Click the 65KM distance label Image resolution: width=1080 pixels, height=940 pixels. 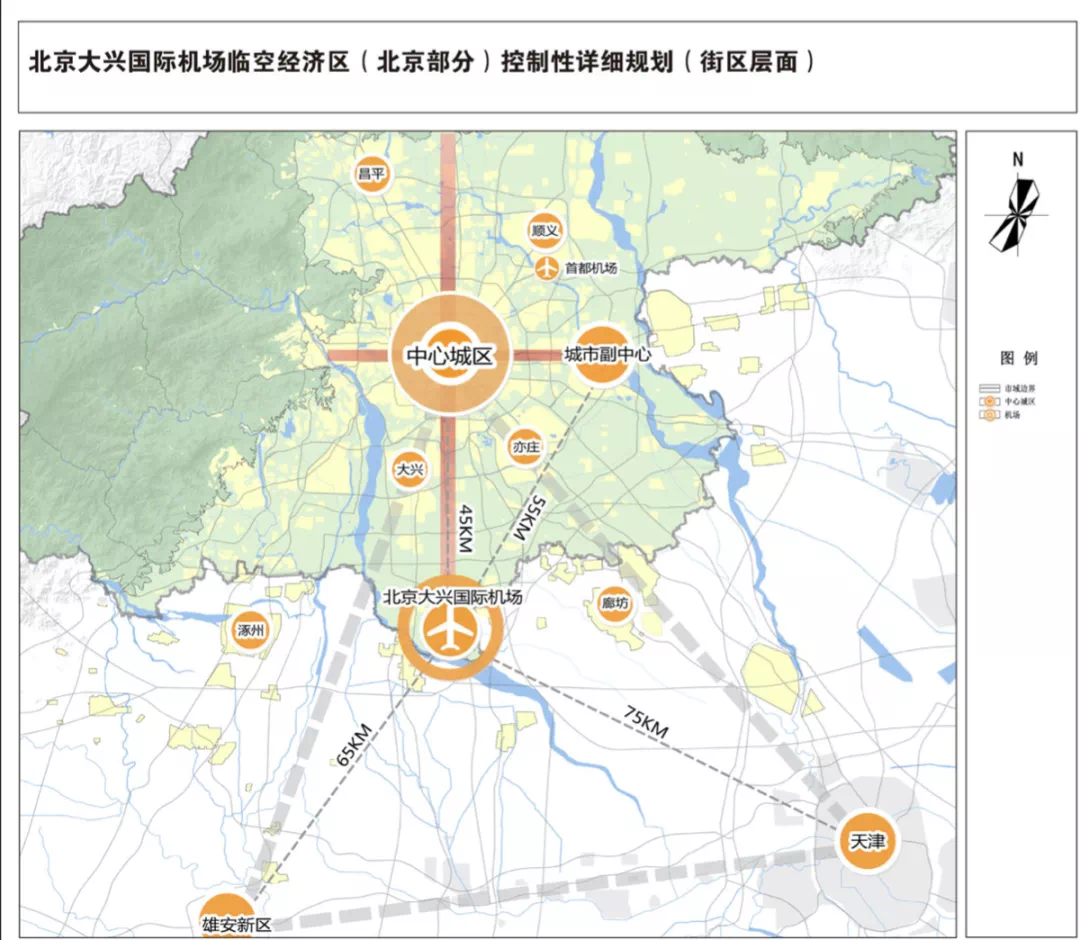(x=350, y=744)
